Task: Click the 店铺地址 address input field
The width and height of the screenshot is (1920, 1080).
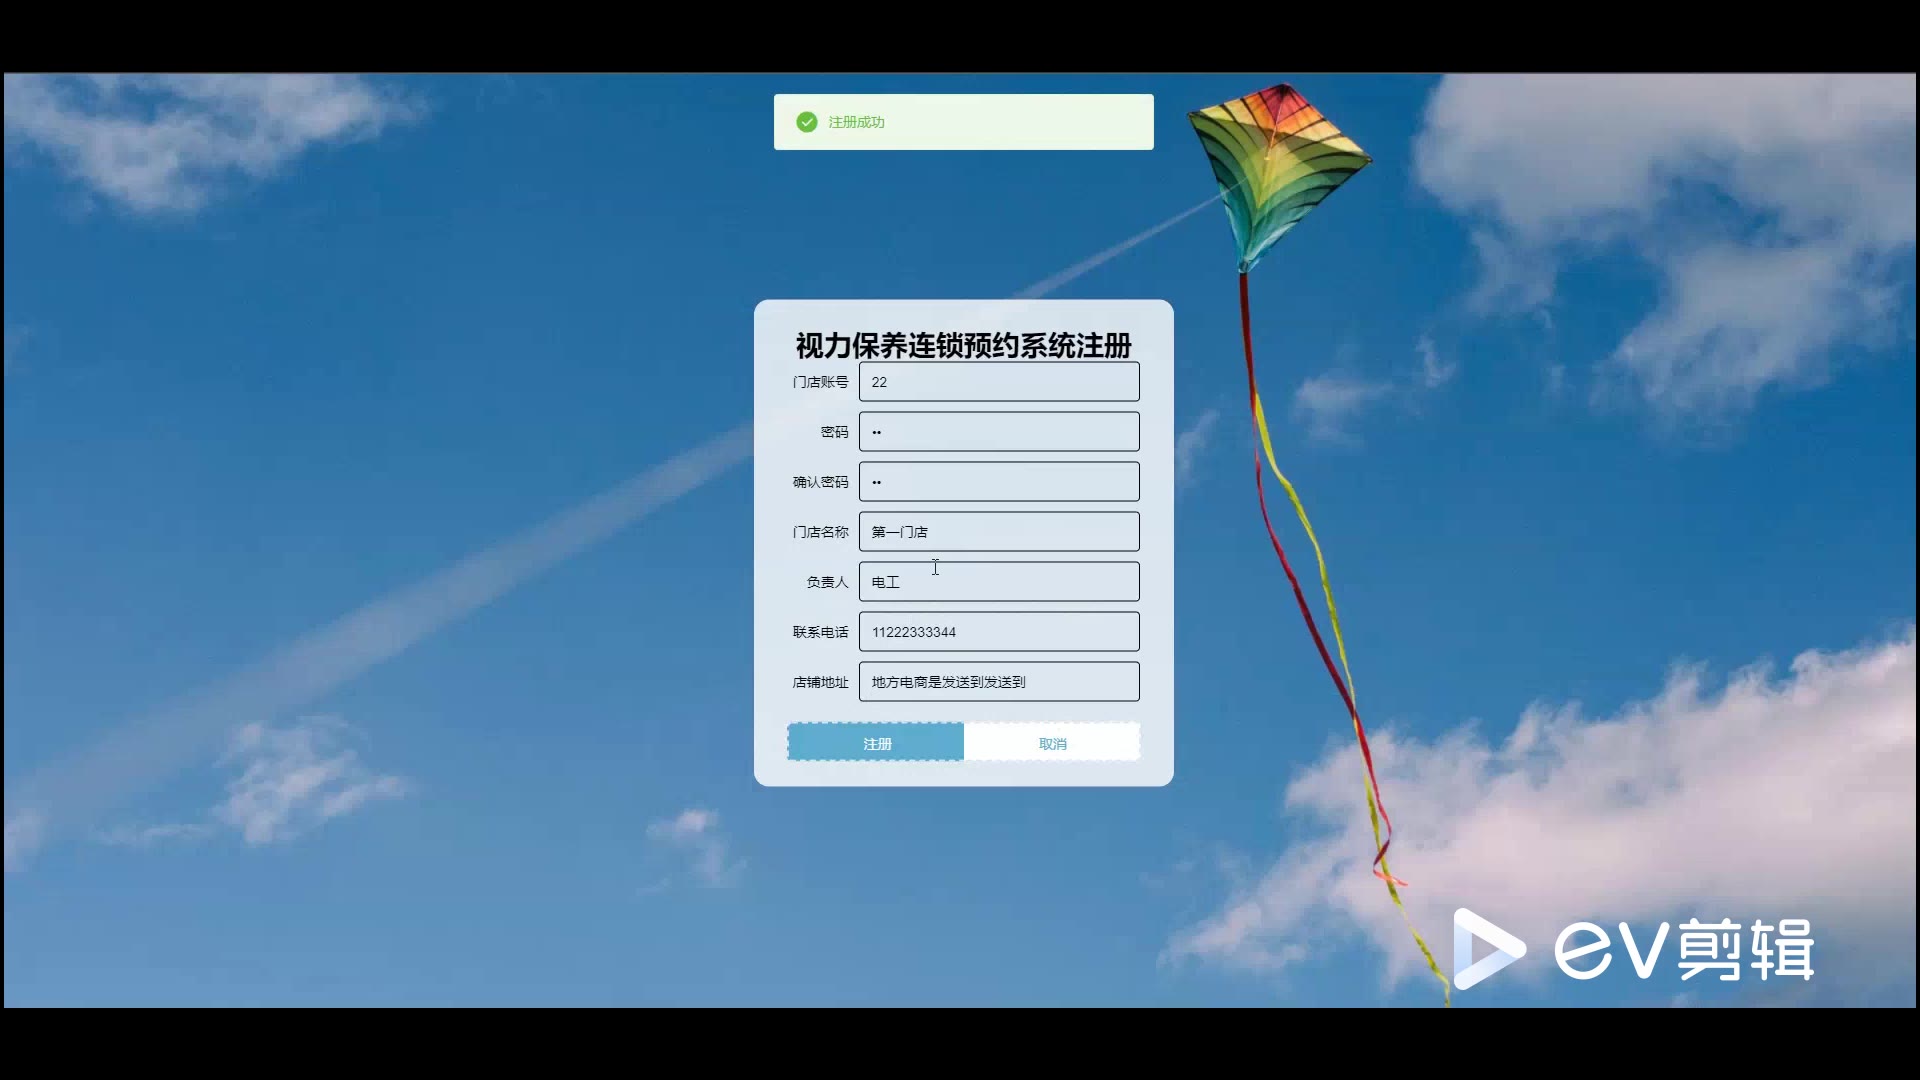Action: click(x=998, y=682)
